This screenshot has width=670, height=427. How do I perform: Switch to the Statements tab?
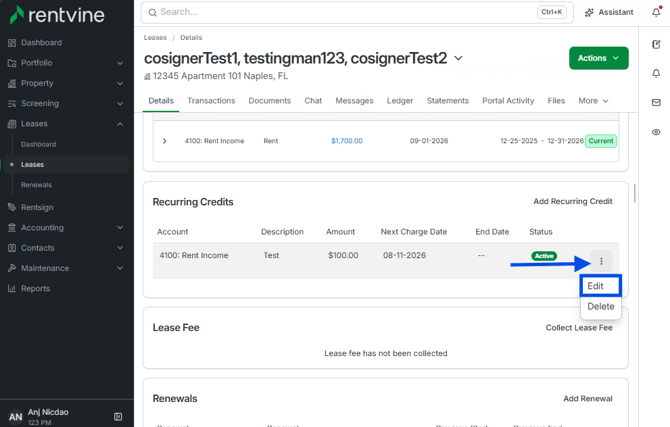[x=448, y=101]
